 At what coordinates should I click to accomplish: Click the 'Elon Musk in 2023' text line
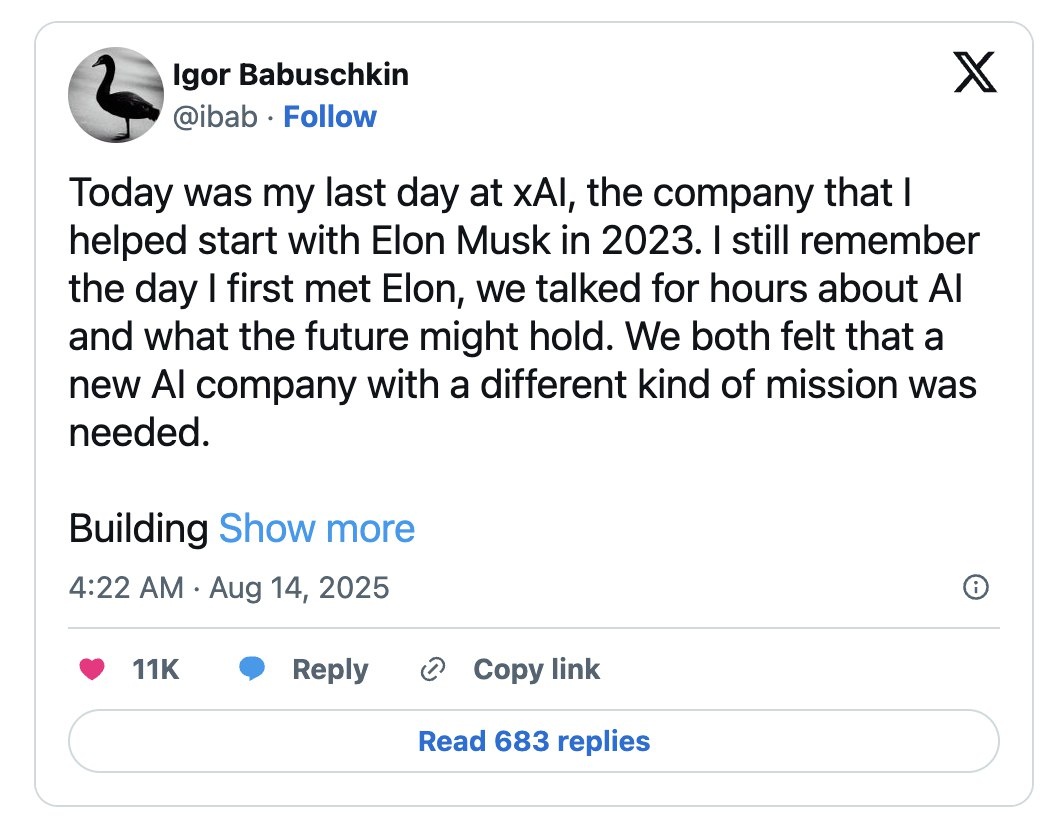[x=522, y=241]
